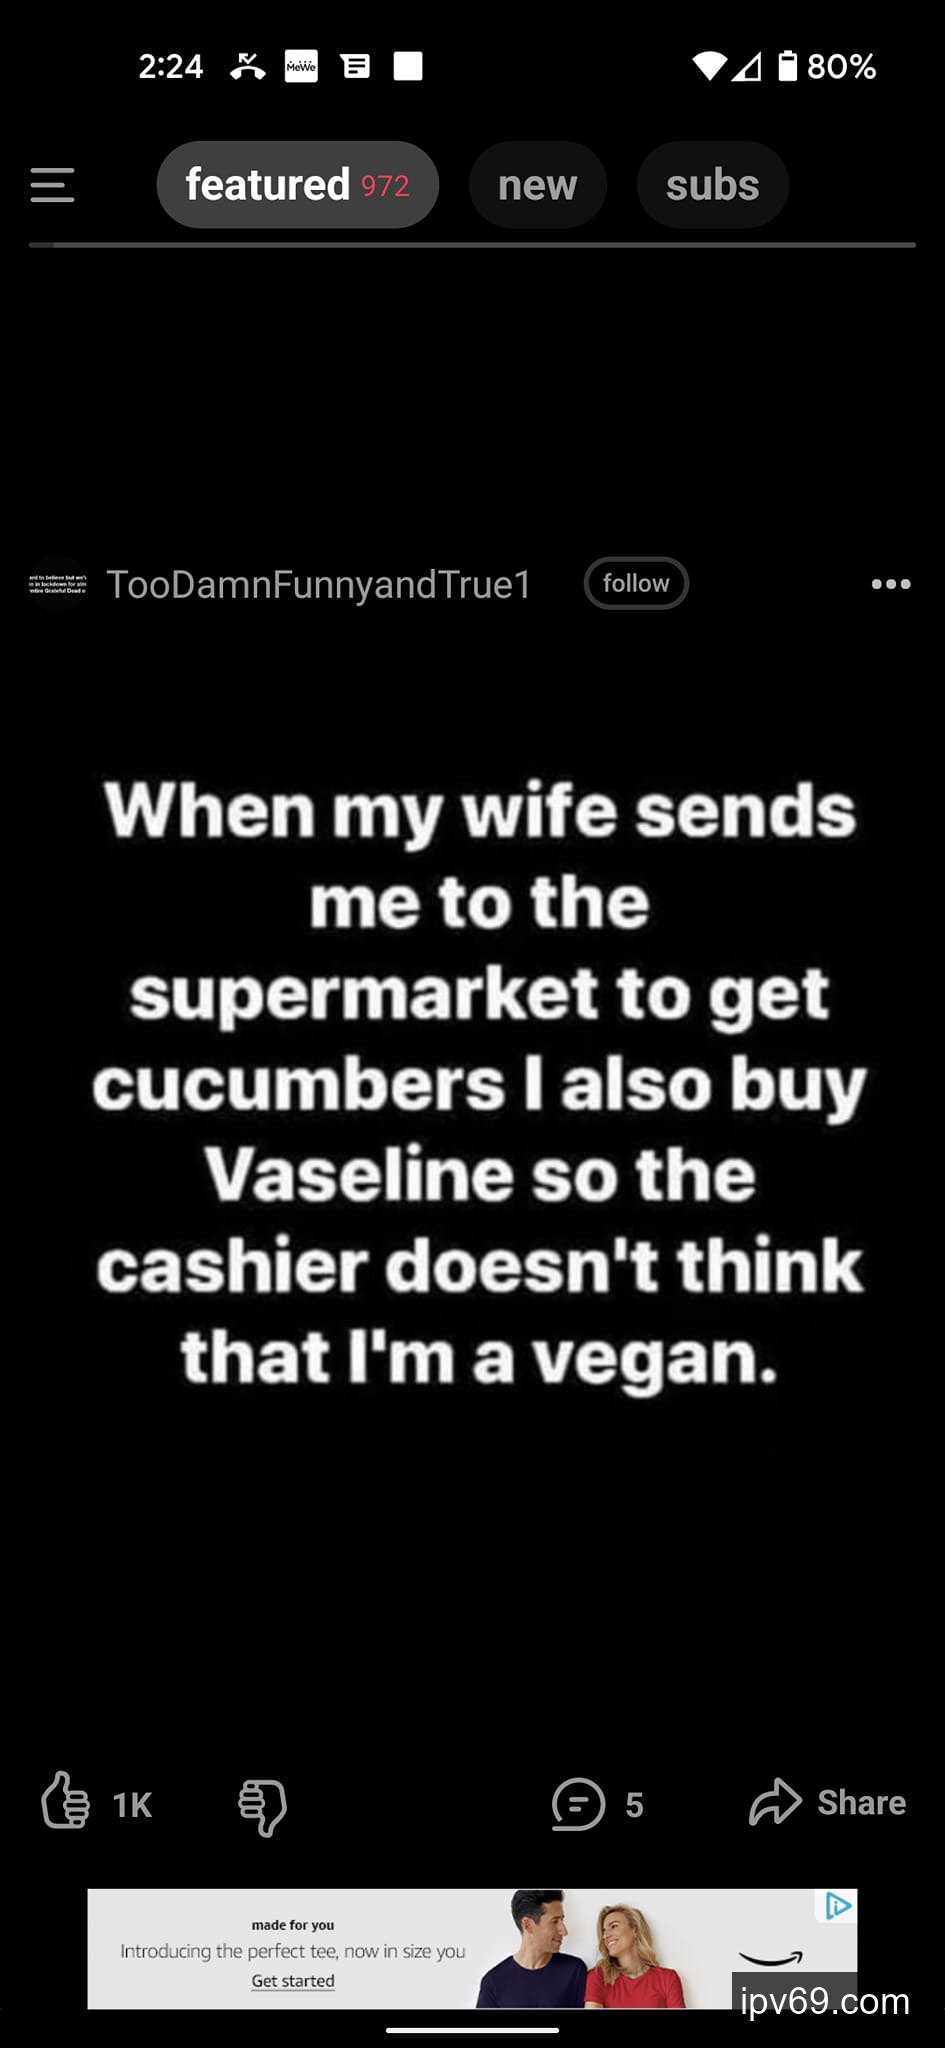
Task: Tap the battery indicator showing 80%
Action: coord(827,66)
